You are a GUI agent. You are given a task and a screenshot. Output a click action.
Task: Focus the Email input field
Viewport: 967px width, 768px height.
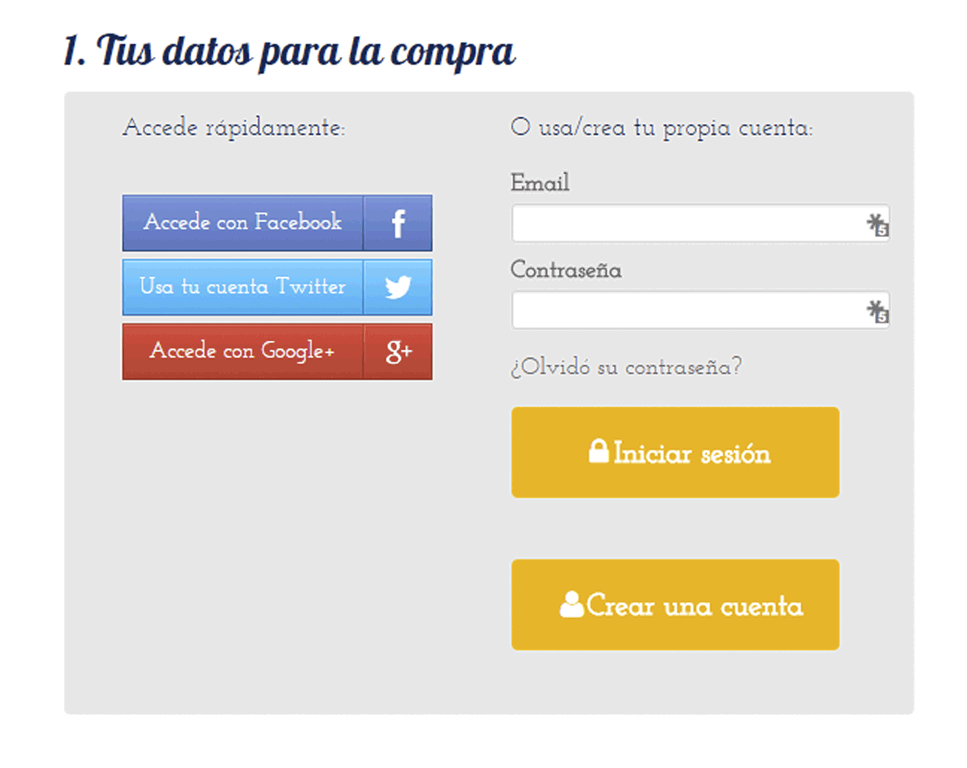click(700, 223)
